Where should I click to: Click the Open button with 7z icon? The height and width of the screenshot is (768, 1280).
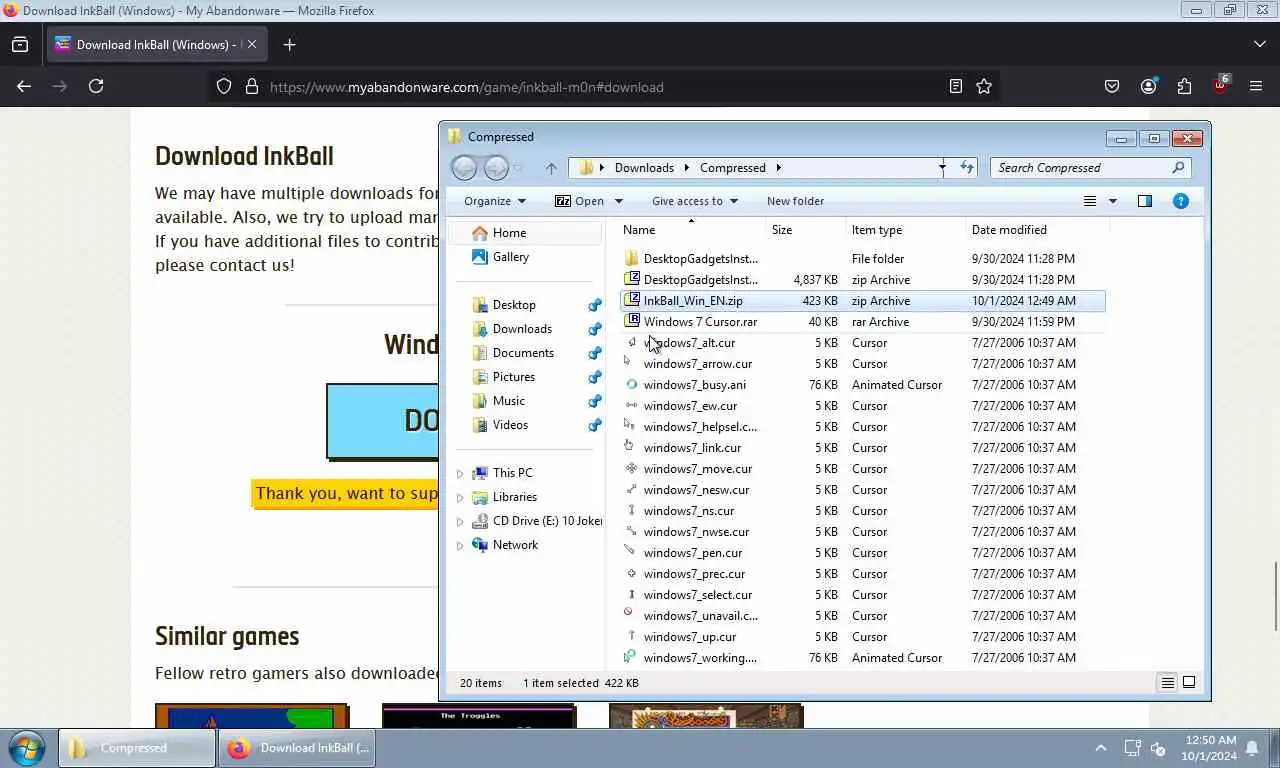click(x=580, y=201)
